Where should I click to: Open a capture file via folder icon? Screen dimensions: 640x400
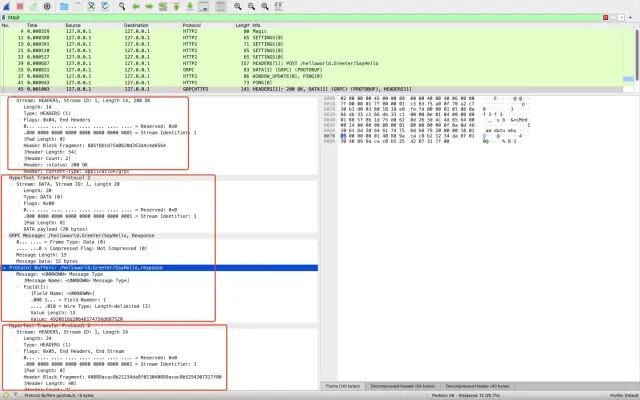pyautogui.click(x=64, y=6)
